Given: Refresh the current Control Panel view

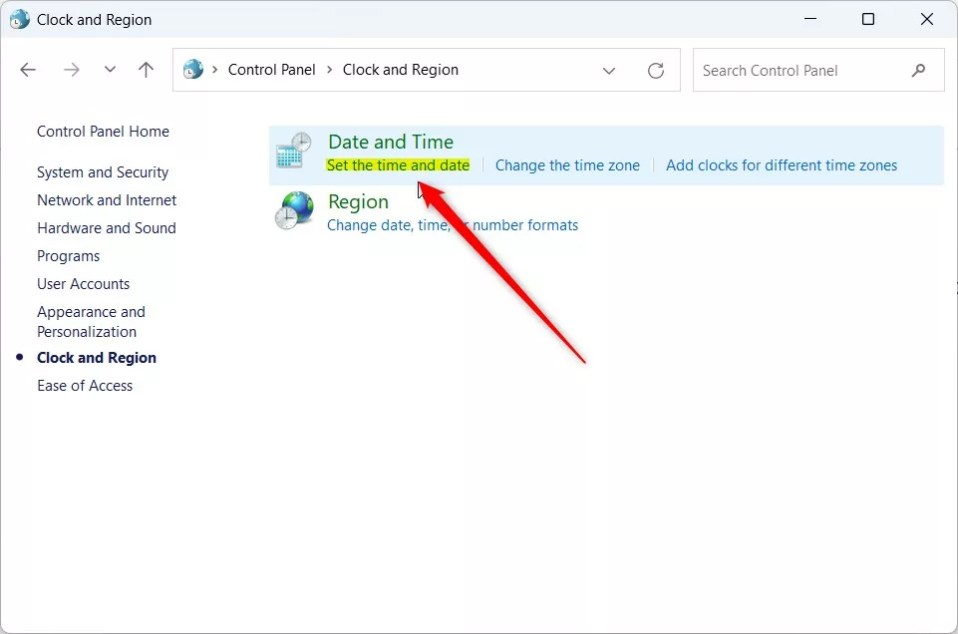Looking at the screenshot, I should [x=656, y=70].
